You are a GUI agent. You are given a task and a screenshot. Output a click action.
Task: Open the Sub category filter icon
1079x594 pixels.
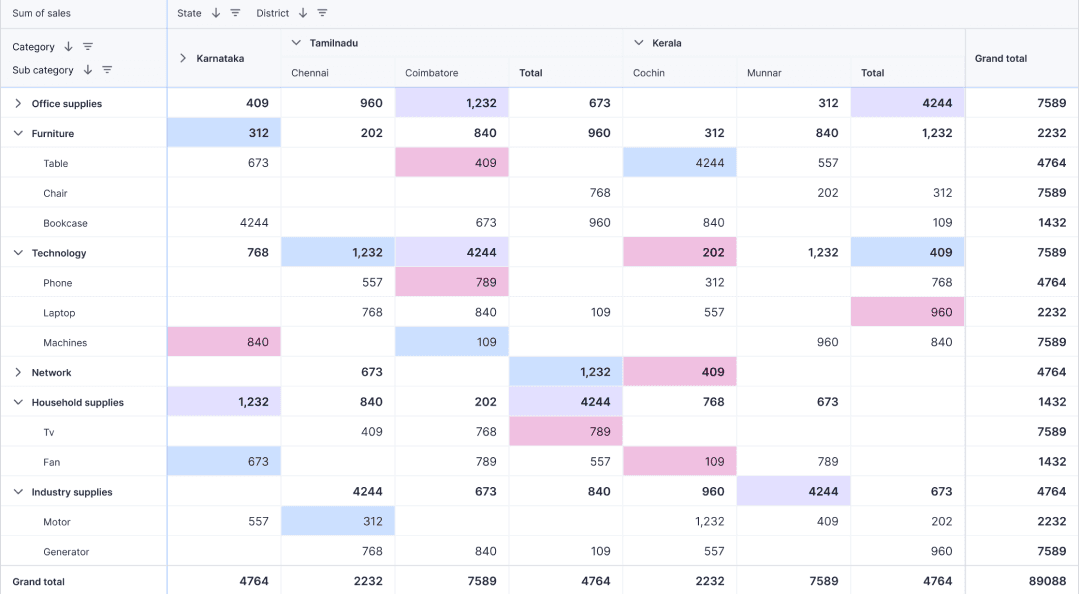(107, 70)
